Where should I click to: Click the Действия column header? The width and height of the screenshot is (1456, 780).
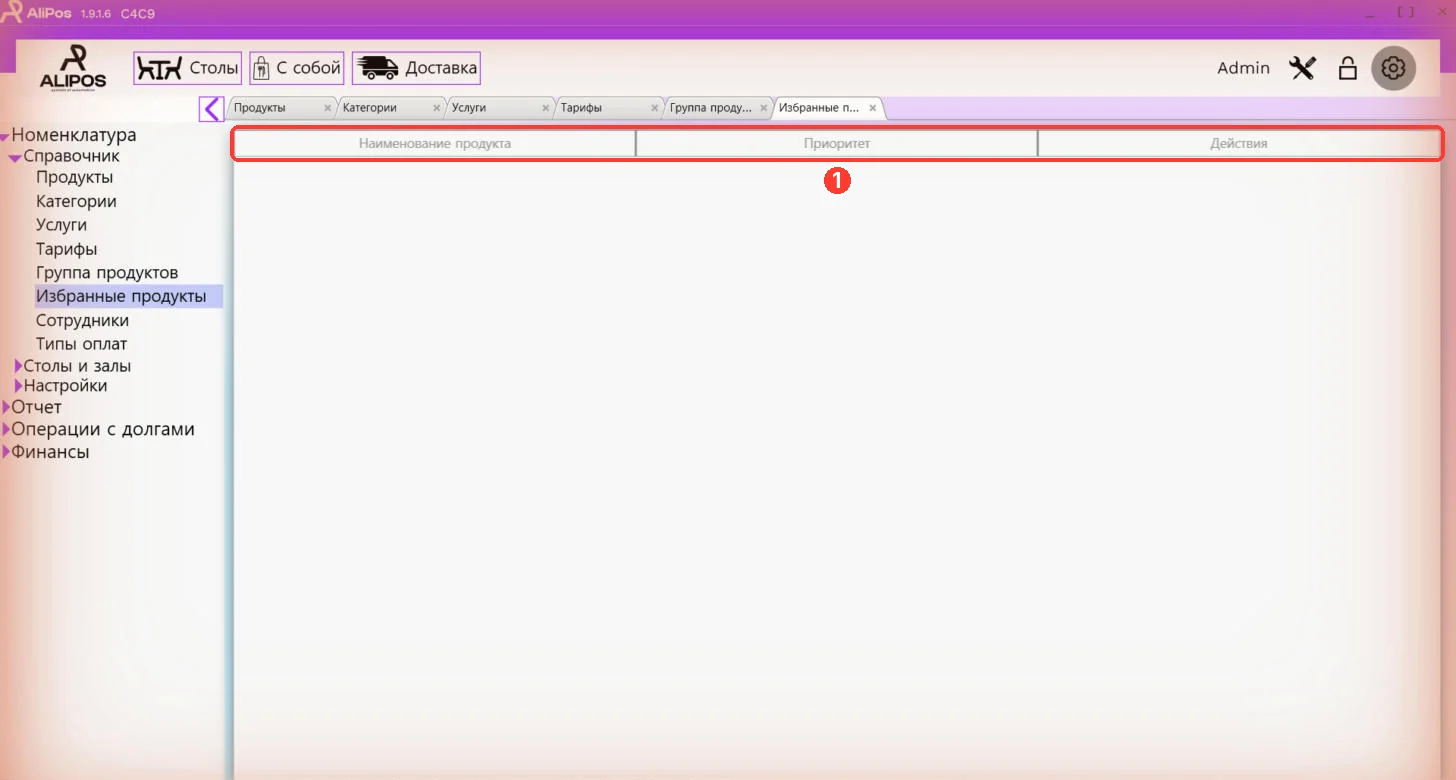1239,144
